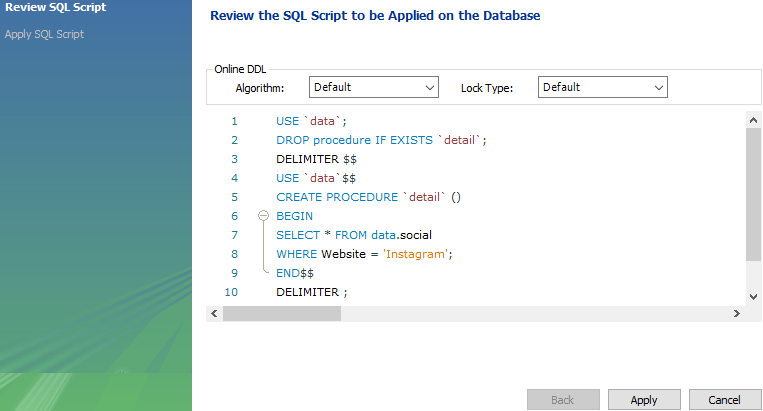
Task: Click the vertical scrollbar down arrow
Action: click(x=753, y=297)
